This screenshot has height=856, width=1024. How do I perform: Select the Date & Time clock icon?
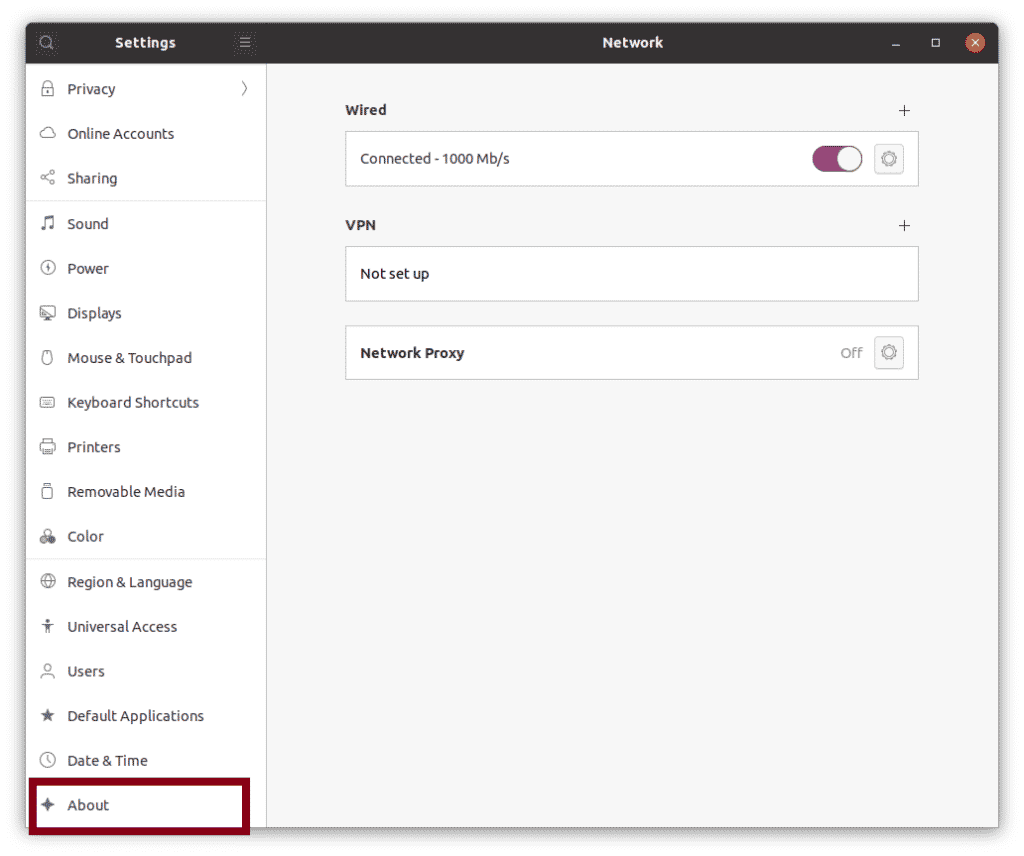(x=47, y=760)
